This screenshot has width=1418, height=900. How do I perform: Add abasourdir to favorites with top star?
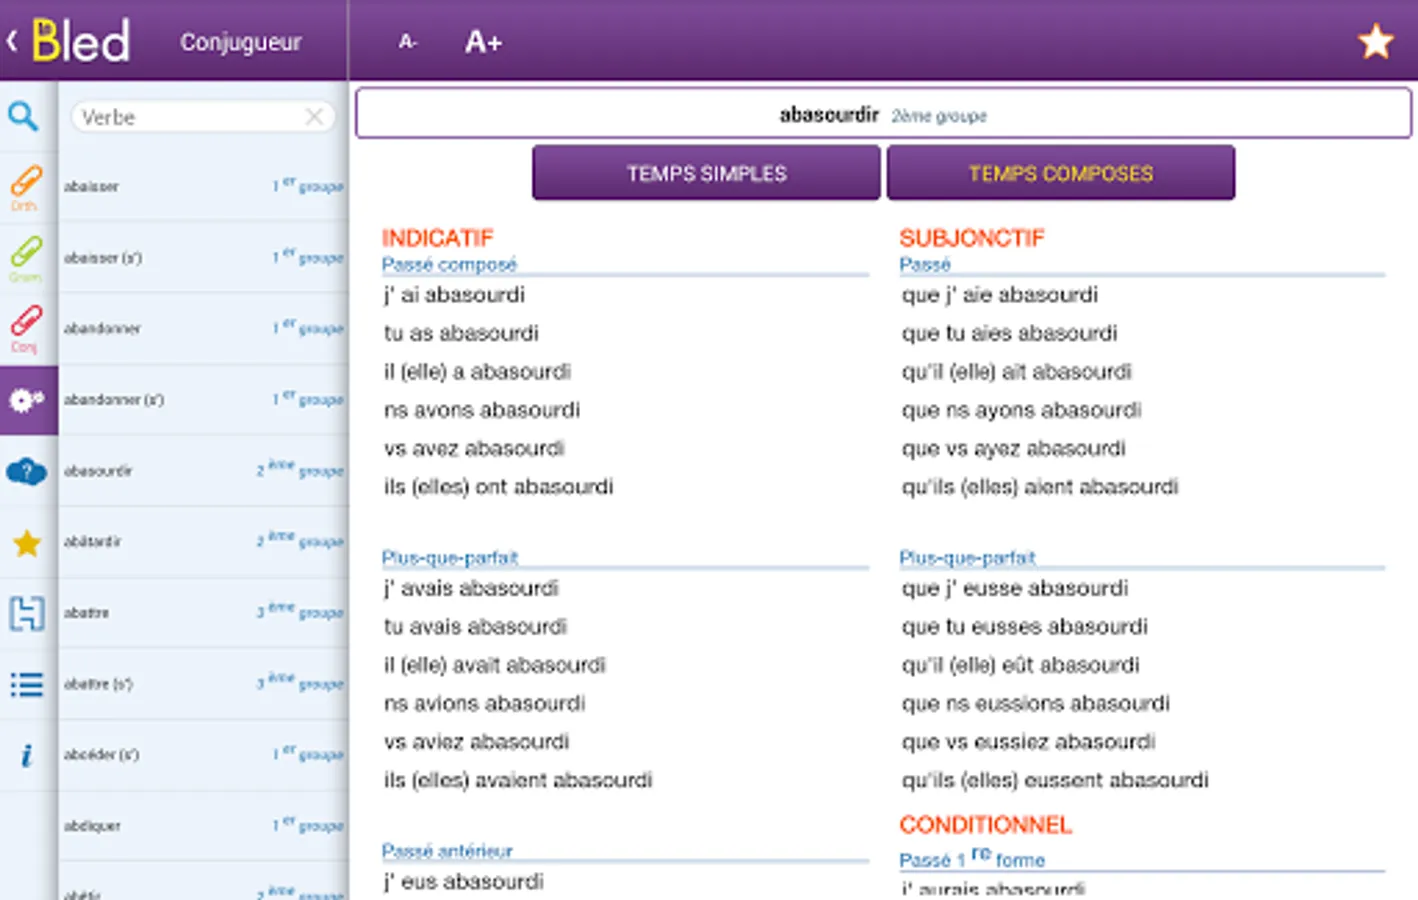point(1376,42)
